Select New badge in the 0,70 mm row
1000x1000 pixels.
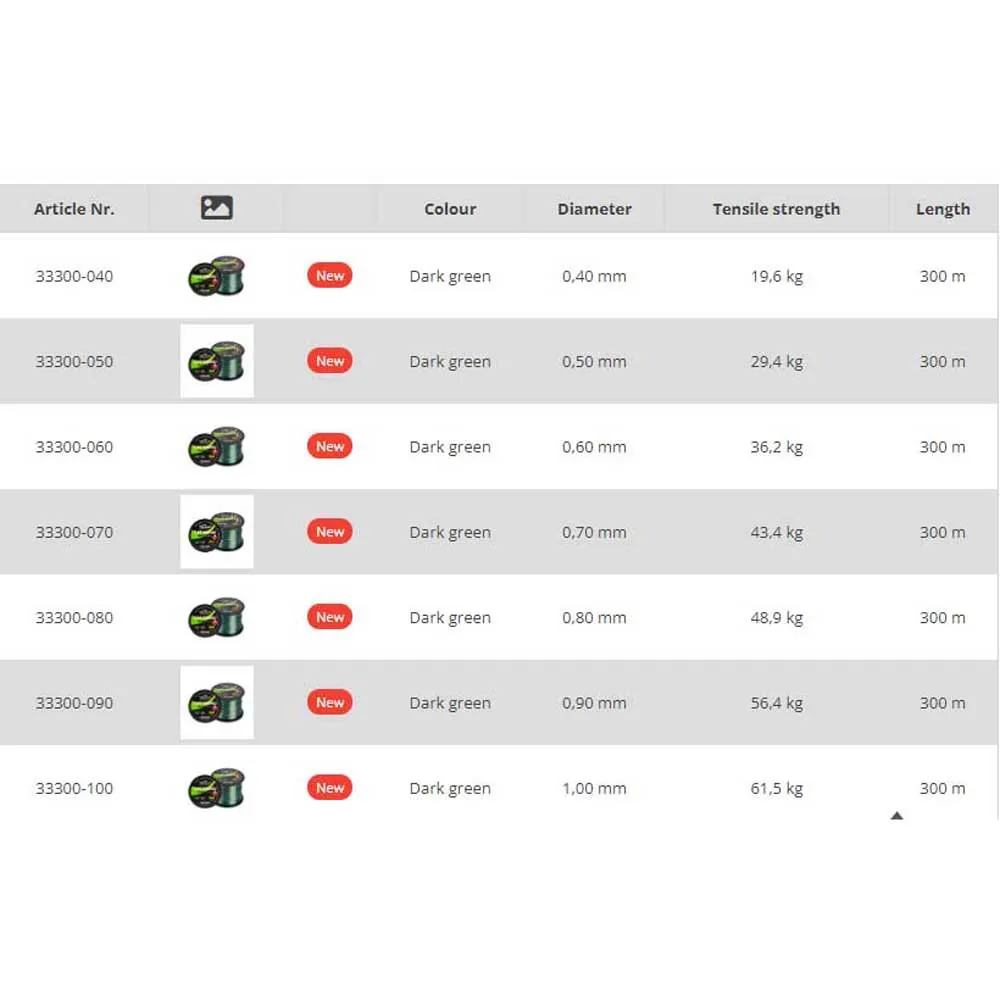click(x=330, y=532)
